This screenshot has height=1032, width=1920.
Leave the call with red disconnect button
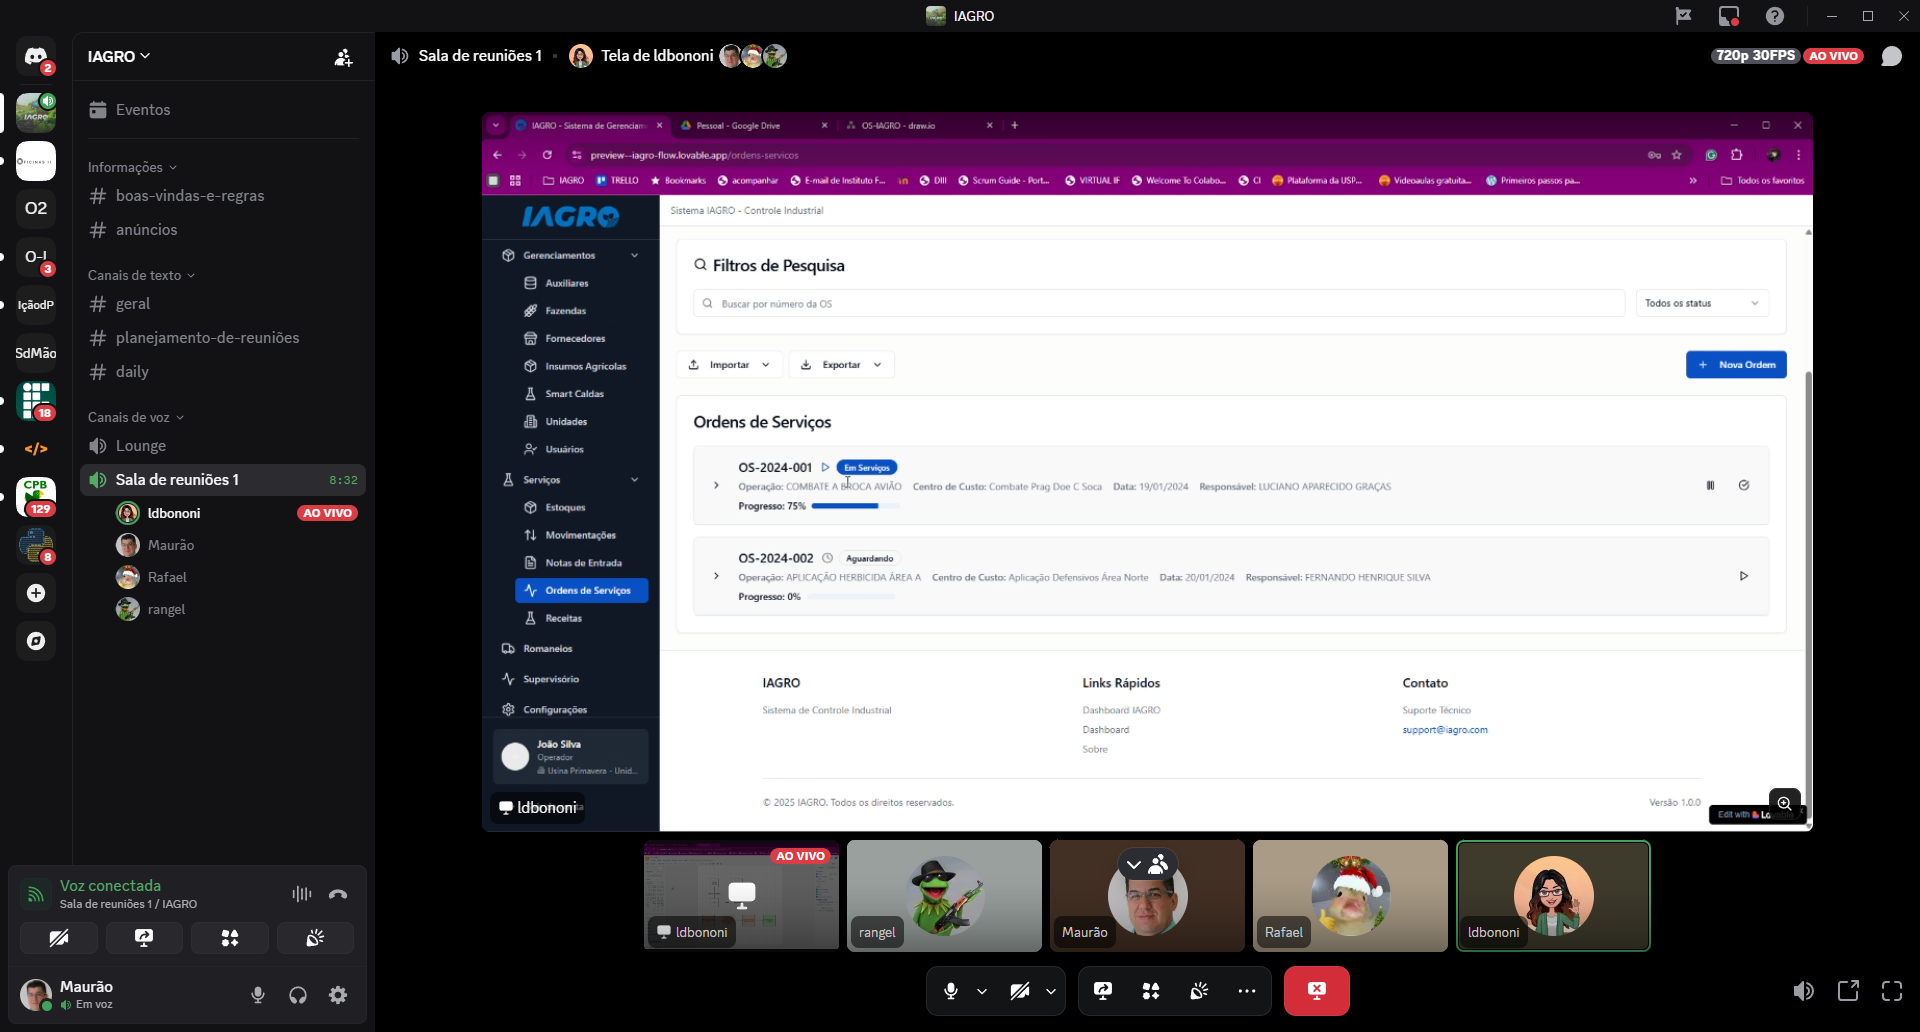[1317, 991]
